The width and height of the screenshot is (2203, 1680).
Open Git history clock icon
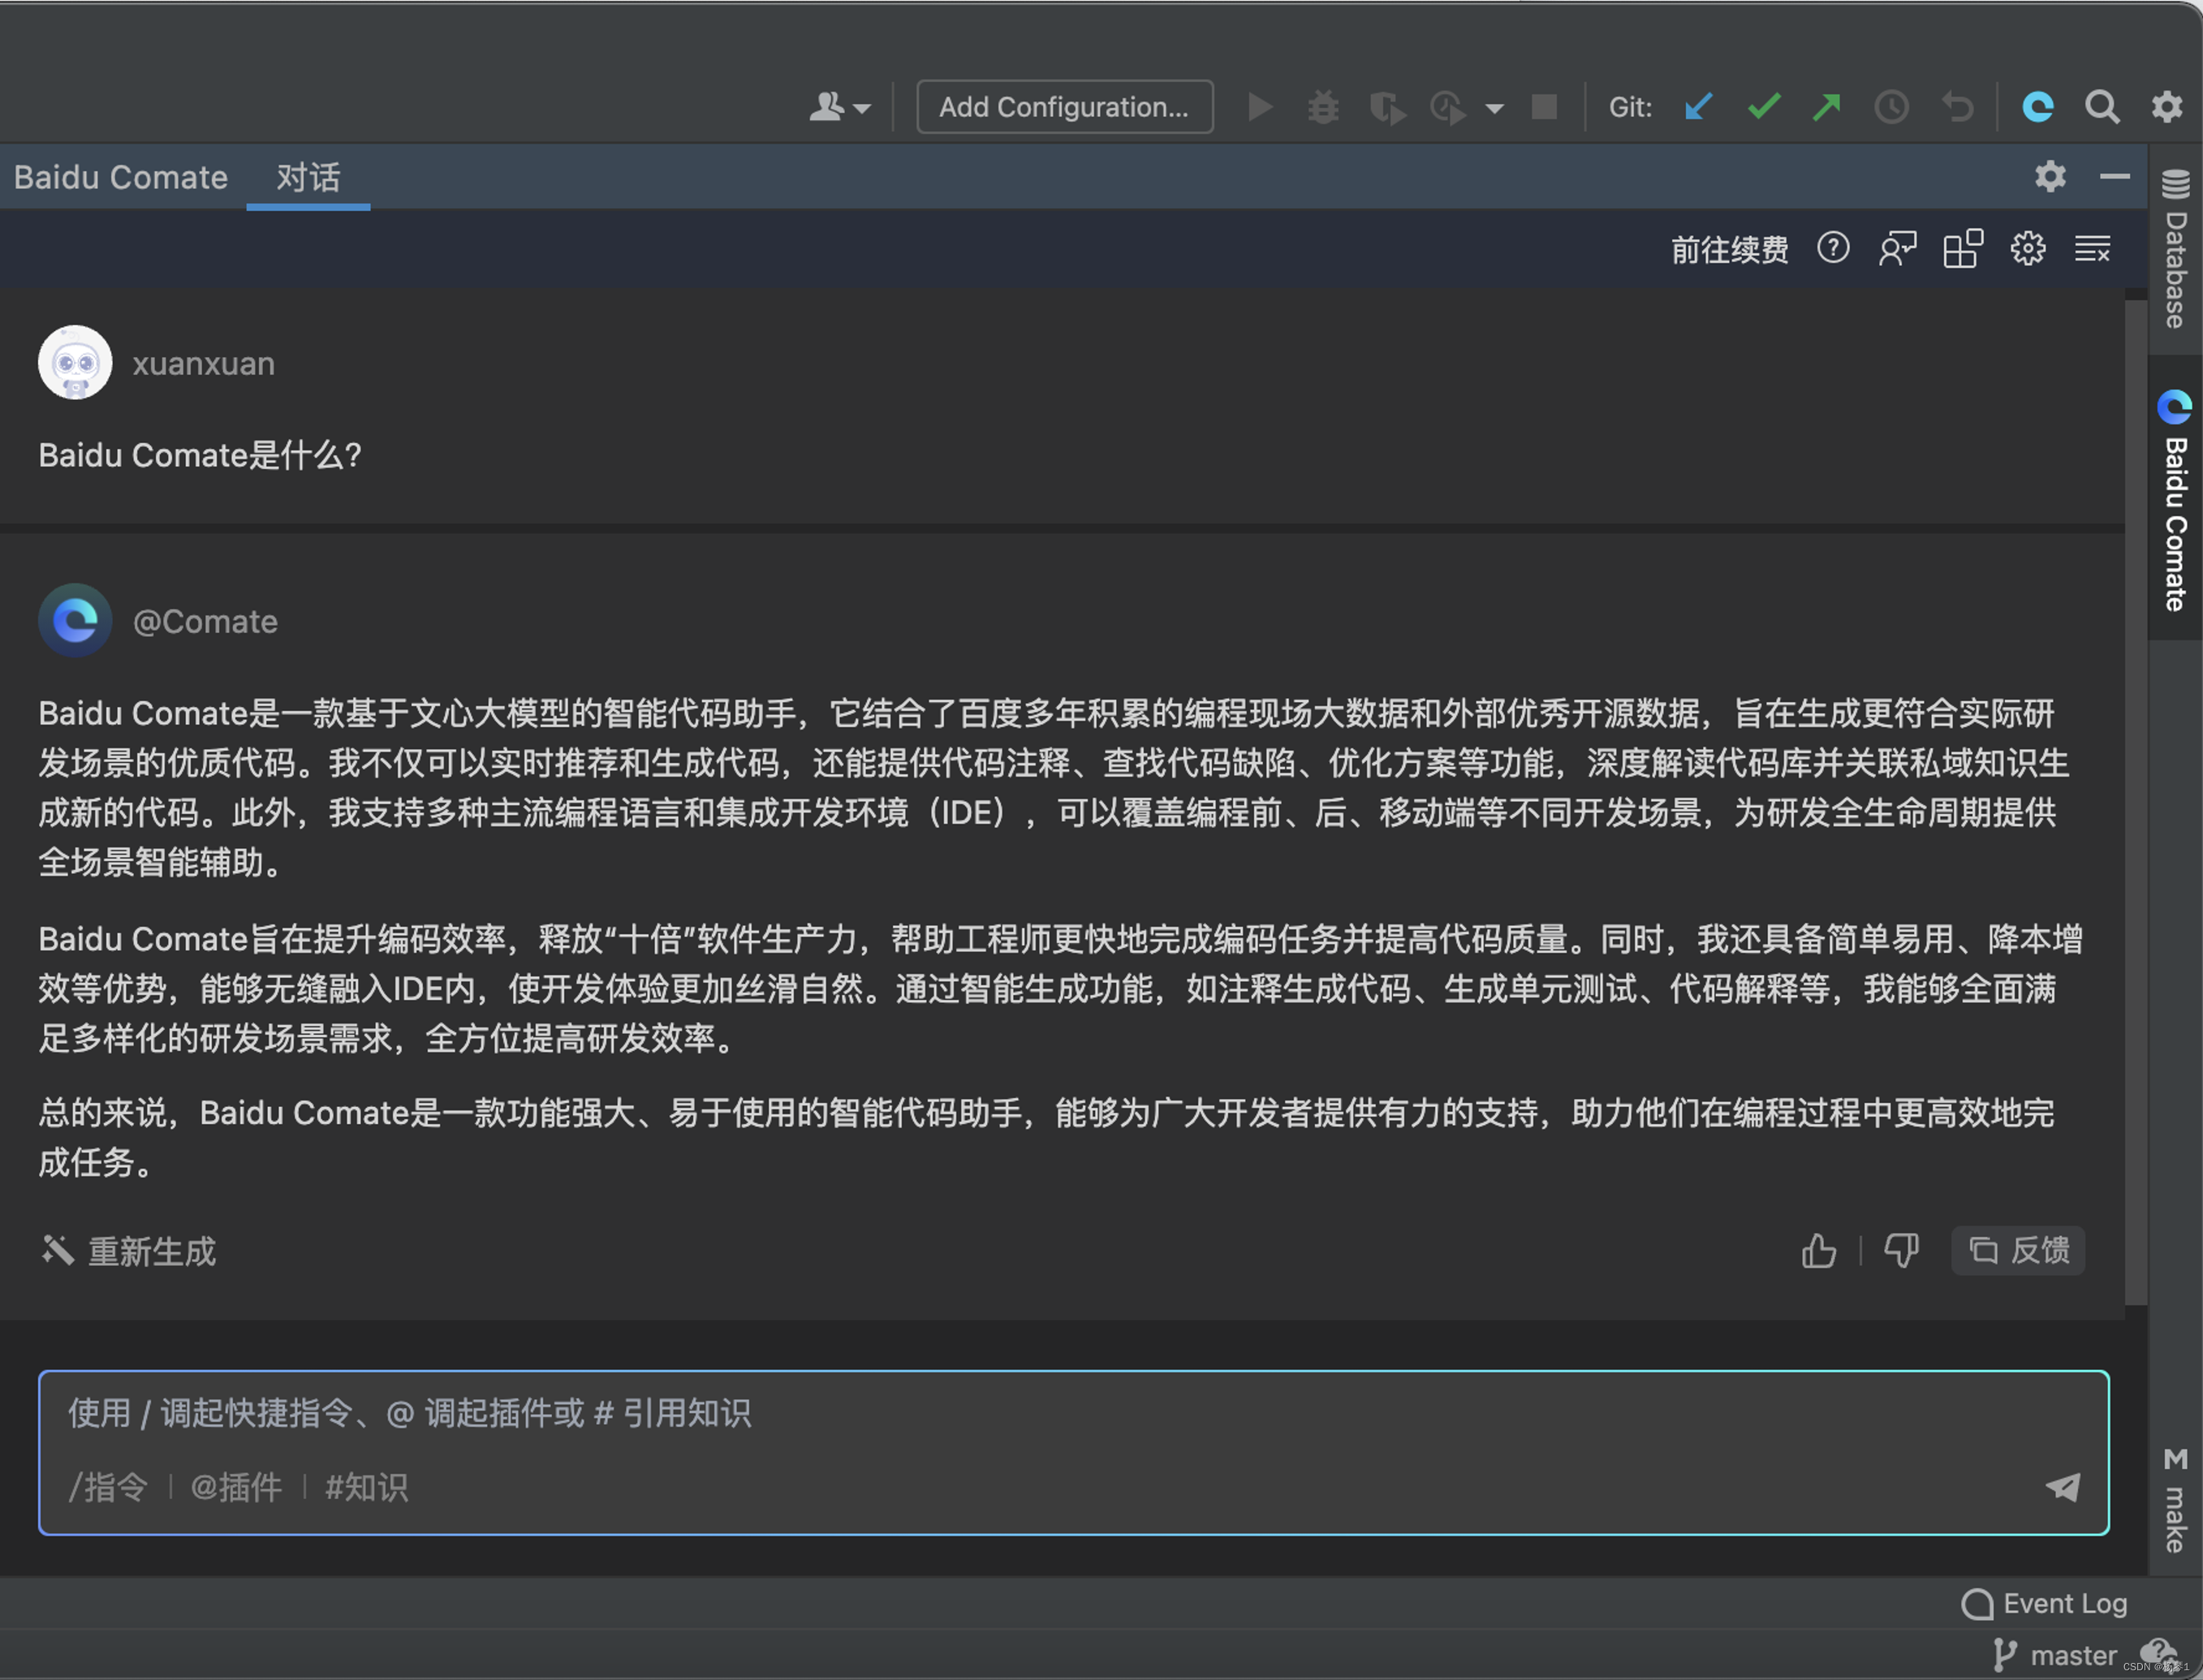click(1891, 106)
